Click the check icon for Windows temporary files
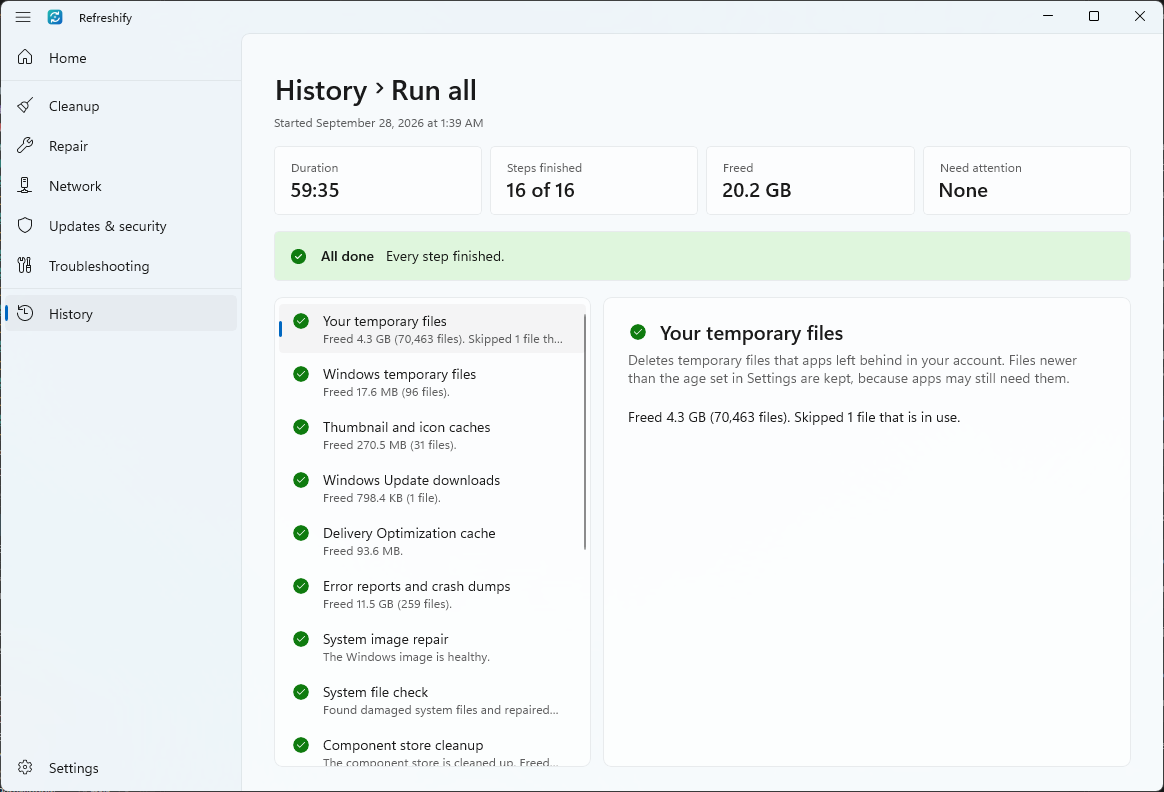1164x792 pixels. (x=301, y=374)
